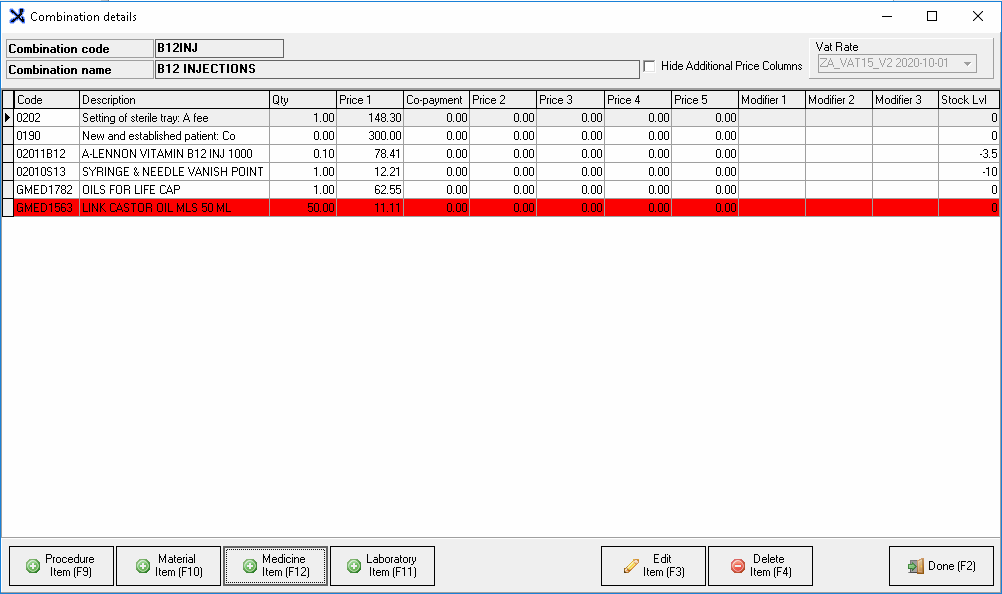
Task: Click the Co-payment column header
Action: pos(436,100)
